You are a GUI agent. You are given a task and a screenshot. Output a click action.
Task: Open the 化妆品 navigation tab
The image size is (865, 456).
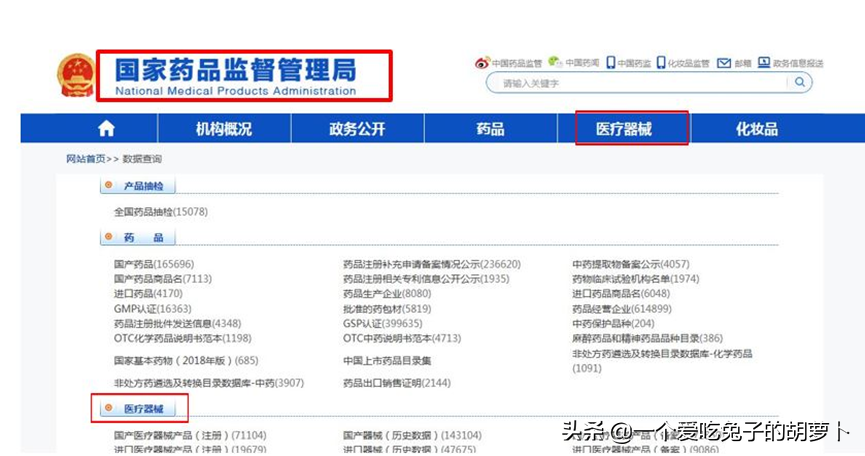(x=756, y=129)
